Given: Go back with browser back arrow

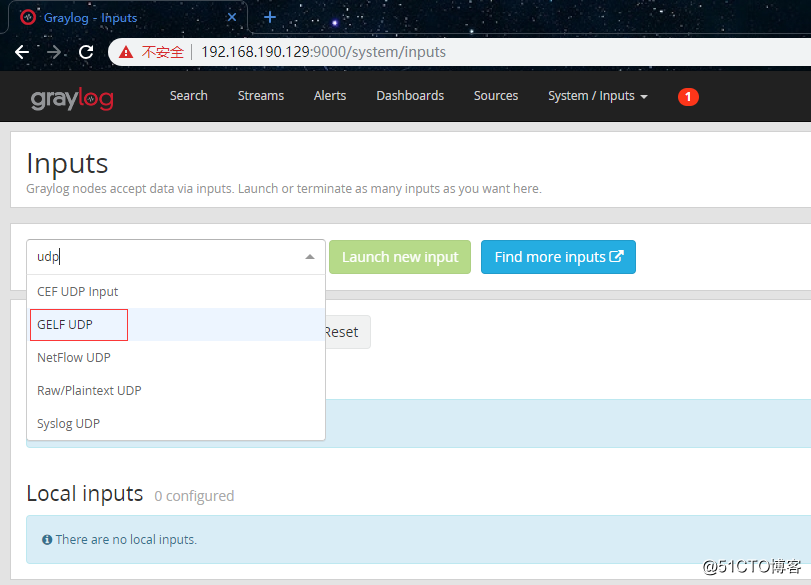Looking at the screenshot, I should point(22,52).
